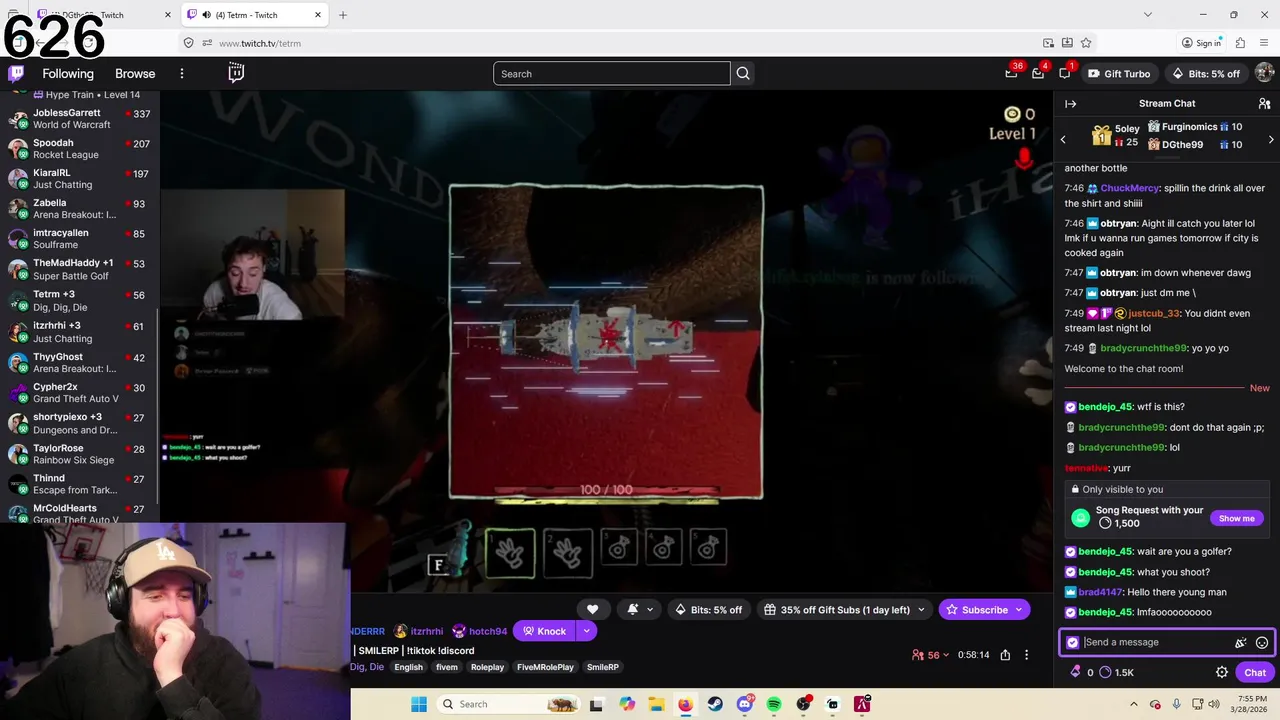Click the heart follow button
Screen dimensions: 1280x720
pyautogui.click(x=592, y=609)
